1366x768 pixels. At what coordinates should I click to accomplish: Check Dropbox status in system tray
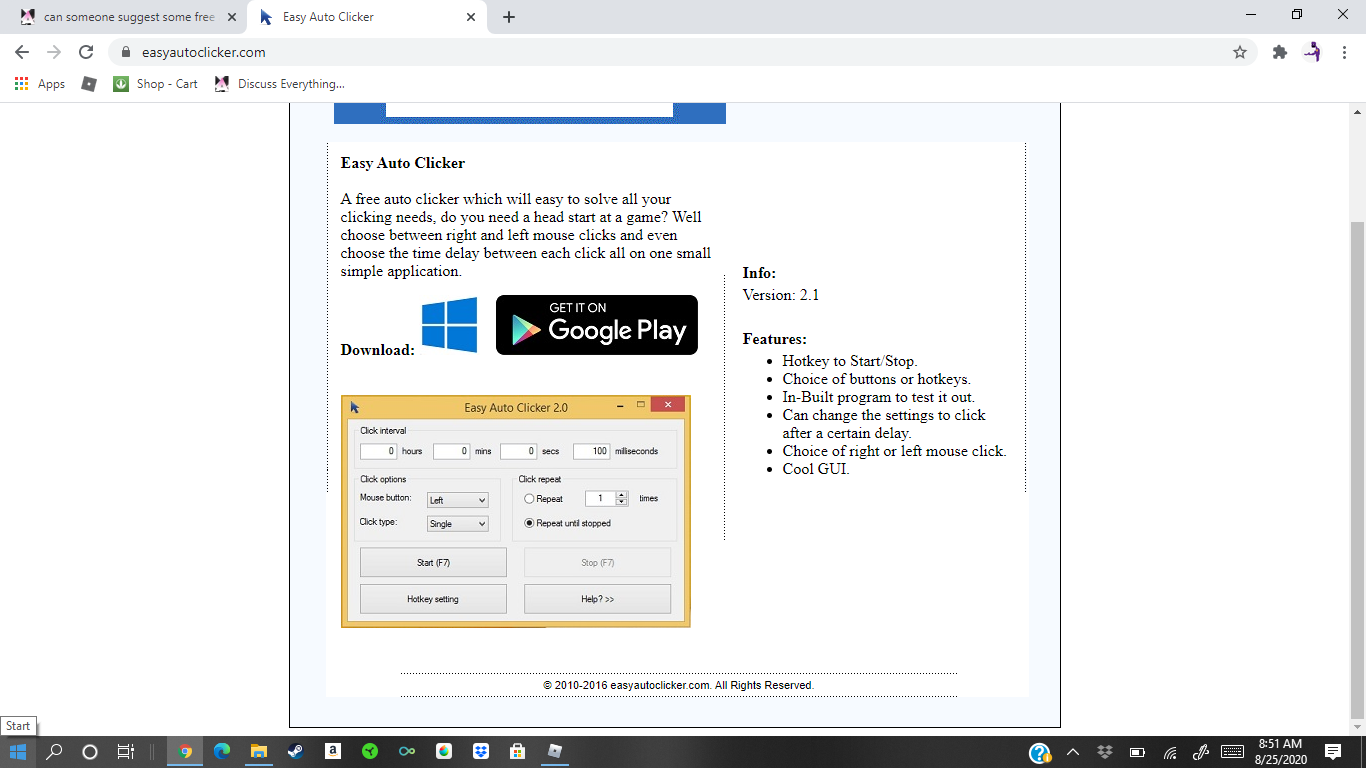coord(1105,752)
